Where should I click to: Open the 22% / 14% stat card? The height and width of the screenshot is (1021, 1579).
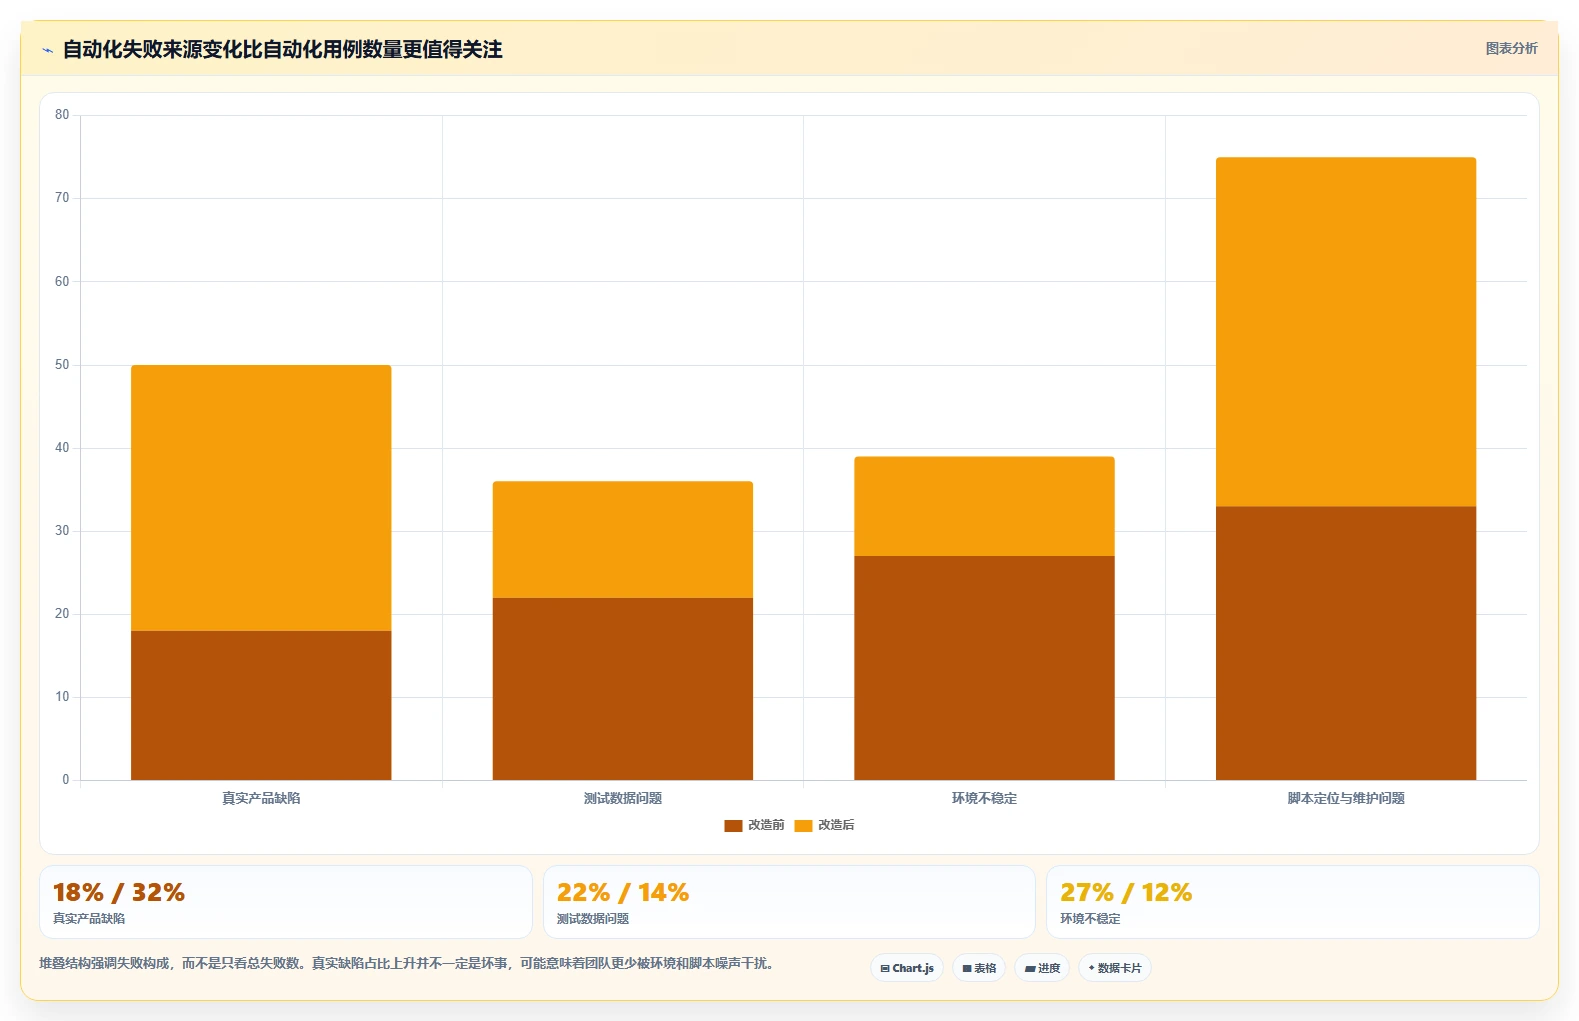click(789, 902)
